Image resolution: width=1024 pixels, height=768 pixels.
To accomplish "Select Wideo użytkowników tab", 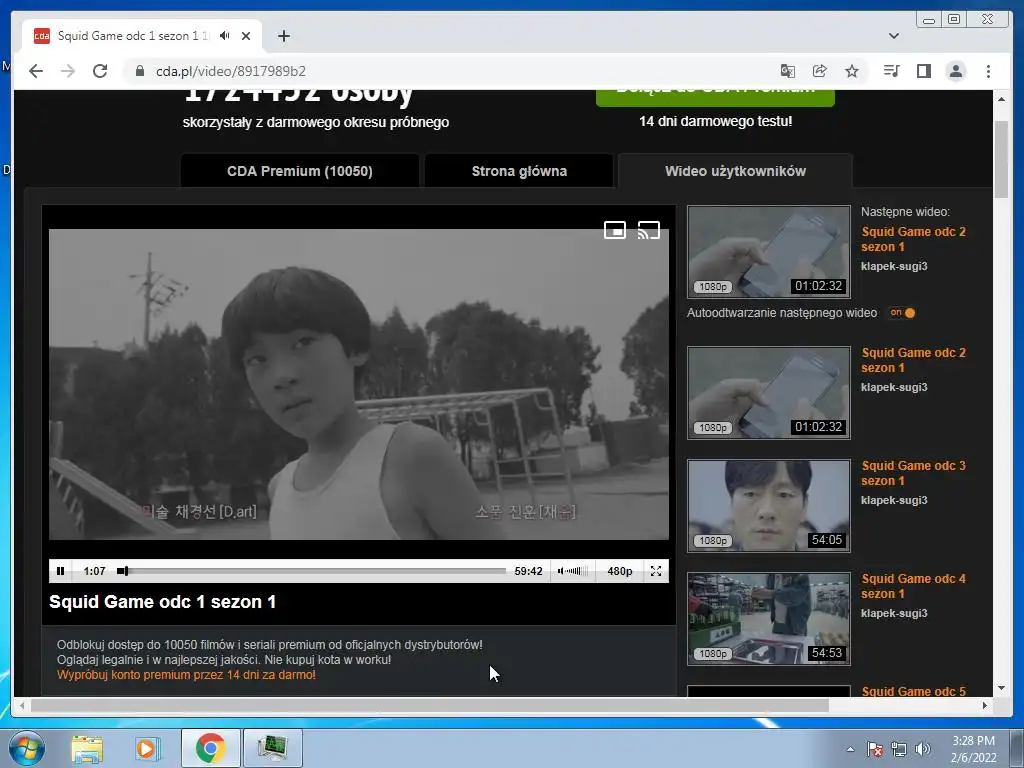I will pyautogui.click(x=735, y=171).
